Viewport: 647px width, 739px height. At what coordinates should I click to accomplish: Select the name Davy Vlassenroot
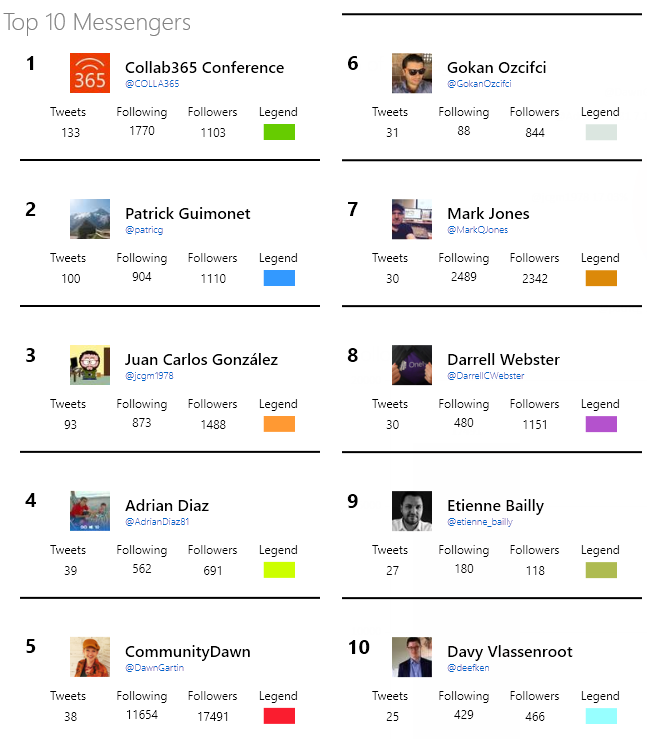509,652
